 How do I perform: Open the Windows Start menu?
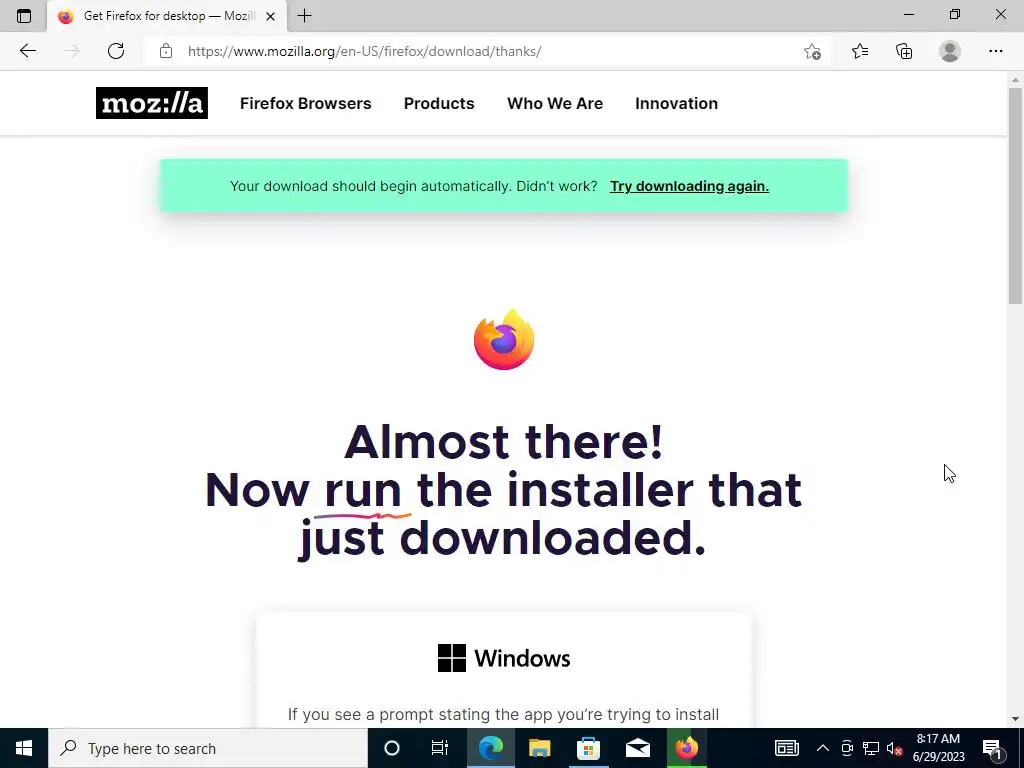(x=24, y=748)
